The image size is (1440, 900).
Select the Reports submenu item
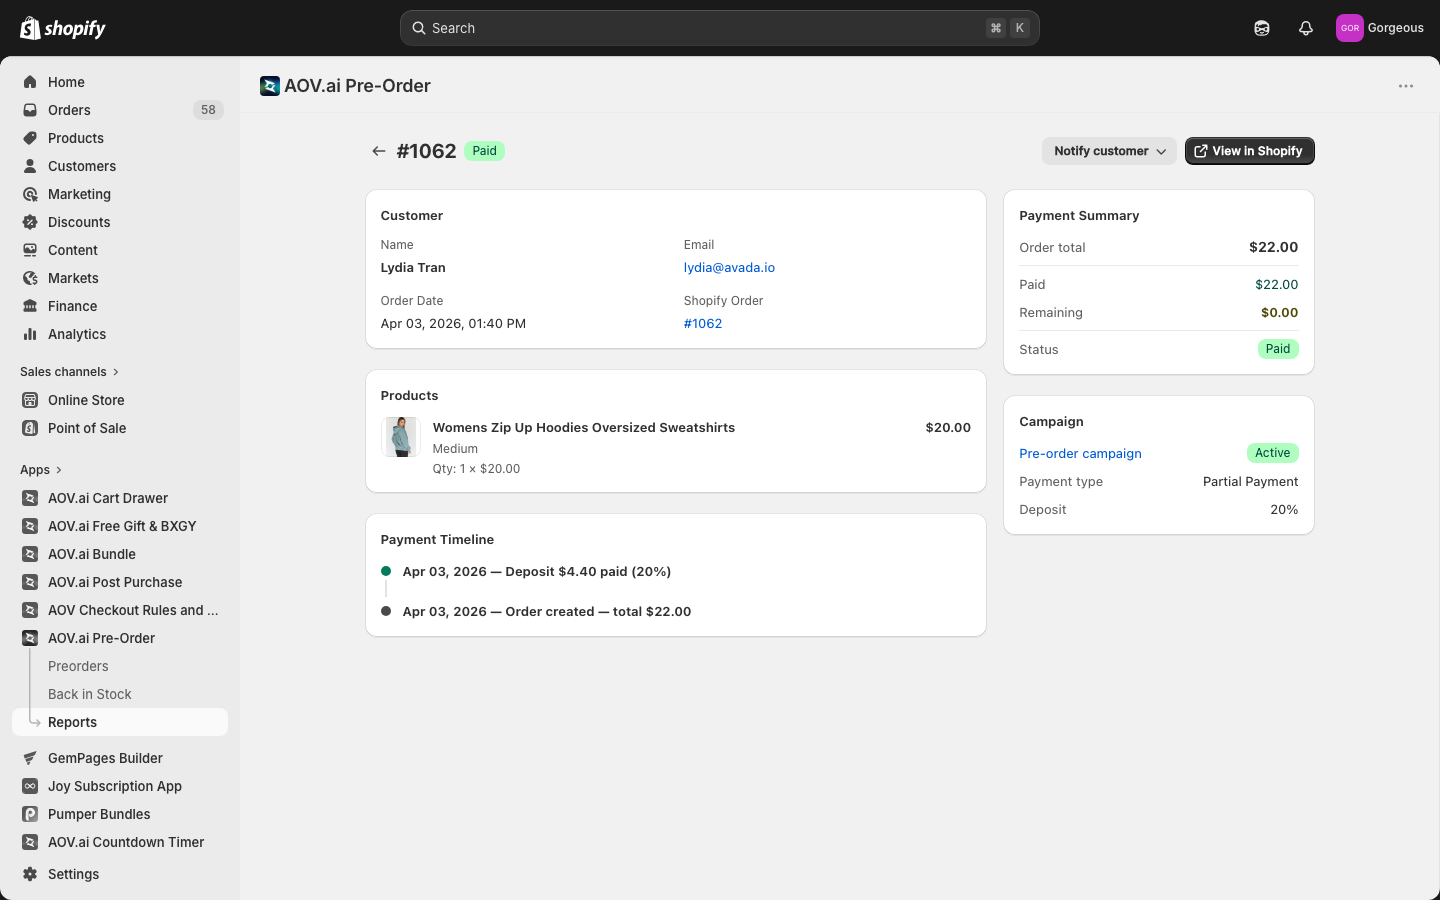point(120,722)
